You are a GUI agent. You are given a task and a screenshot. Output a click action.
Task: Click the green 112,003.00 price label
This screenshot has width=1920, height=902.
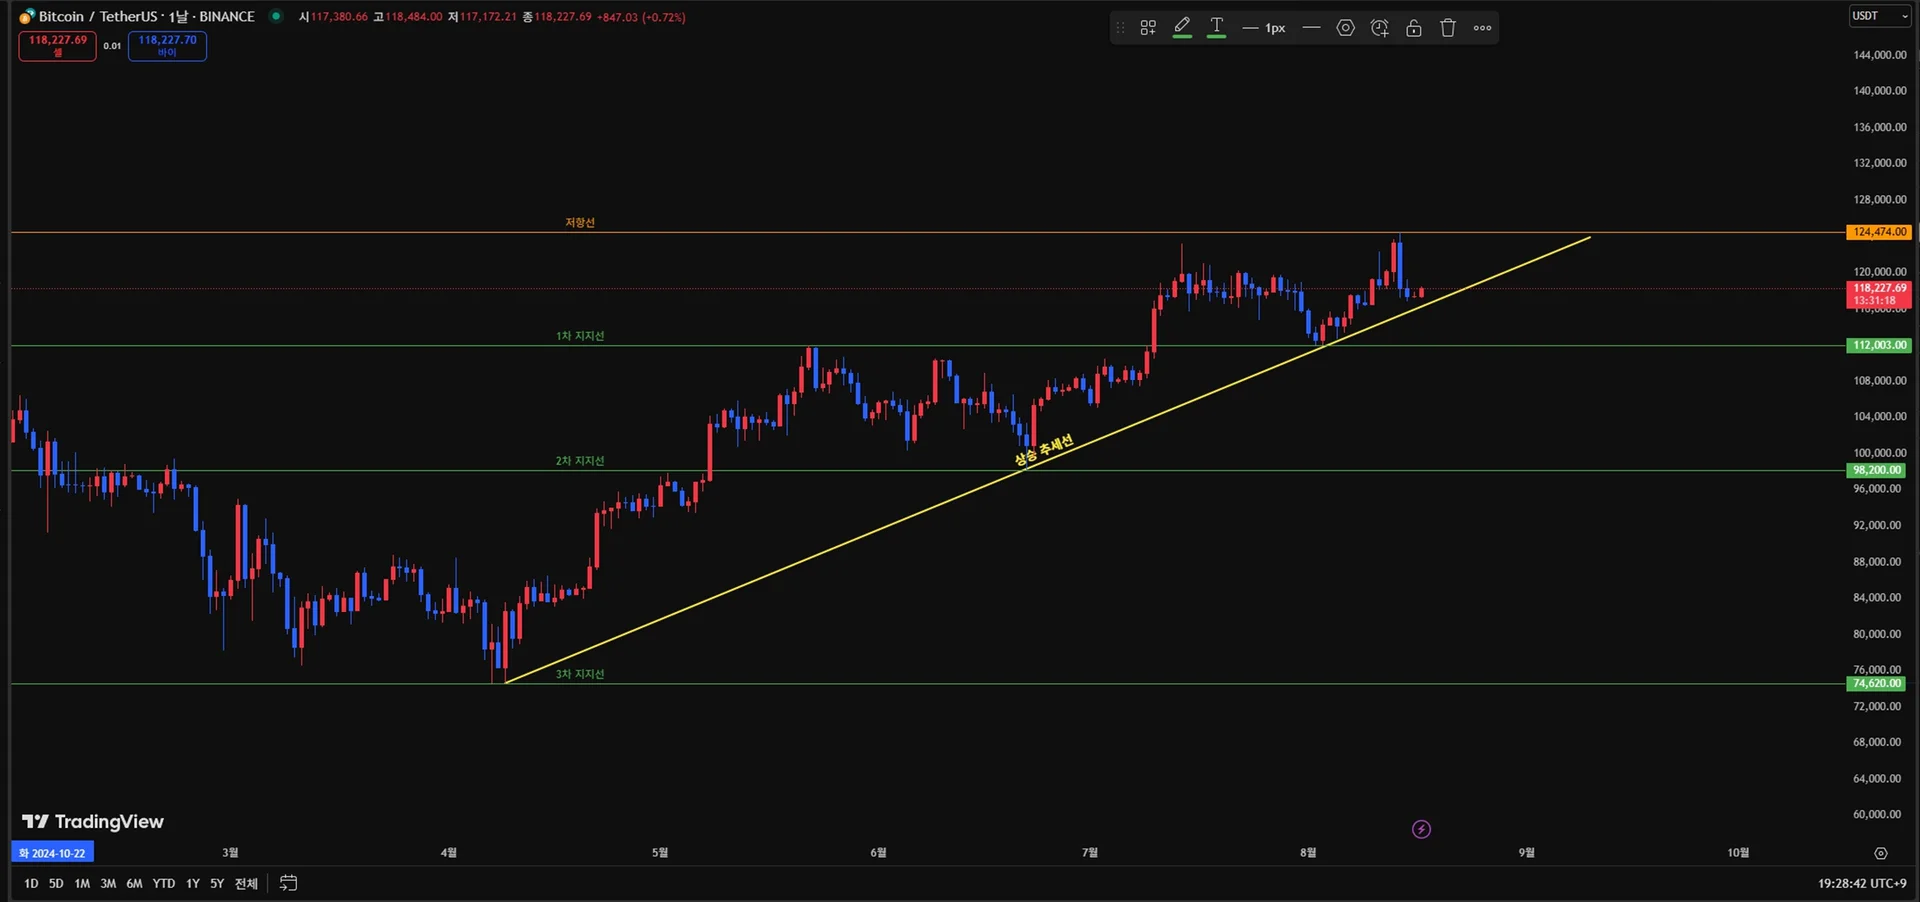point(1879,345)
